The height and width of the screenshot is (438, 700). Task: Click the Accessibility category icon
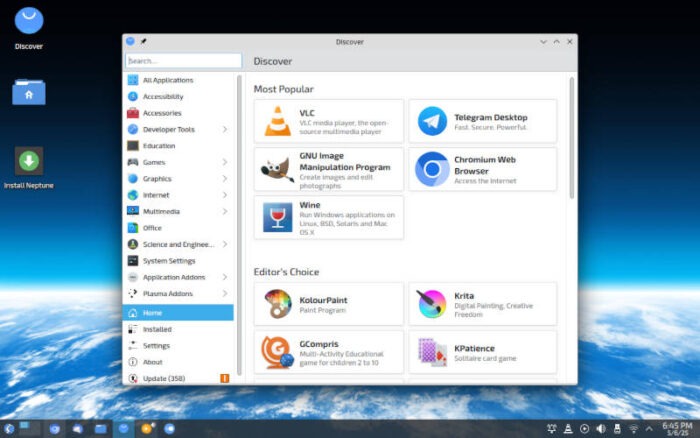133,96
